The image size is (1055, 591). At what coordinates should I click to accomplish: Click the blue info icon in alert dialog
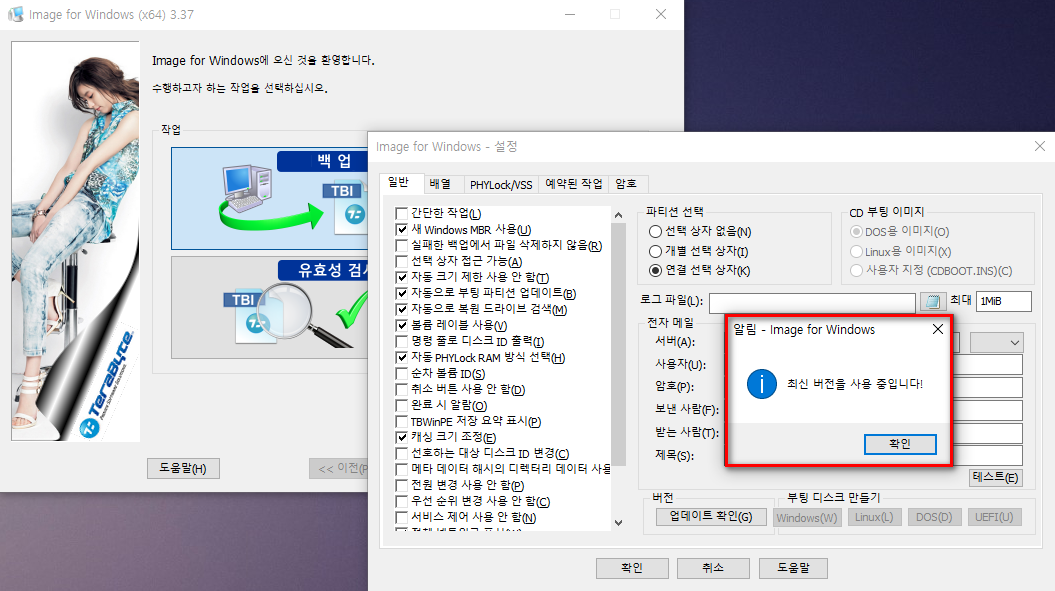(762, 384)
